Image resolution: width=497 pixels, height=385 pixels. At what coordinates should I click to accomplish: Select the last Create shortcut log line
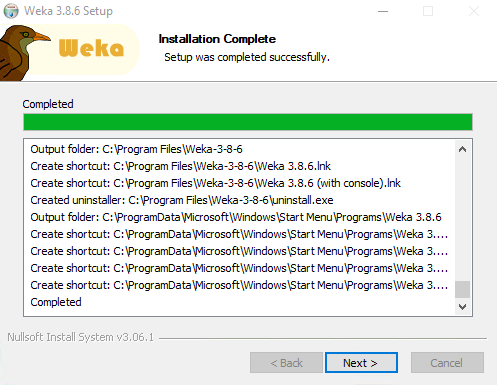tap(239, 285)
